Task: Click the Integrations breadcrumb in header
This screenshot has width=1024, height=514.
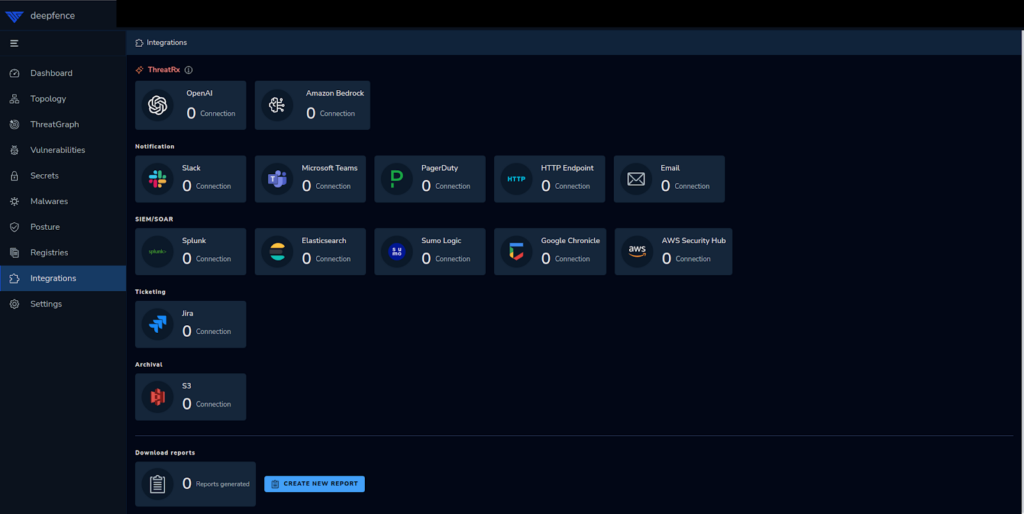Action: click(x=167, y=42)
